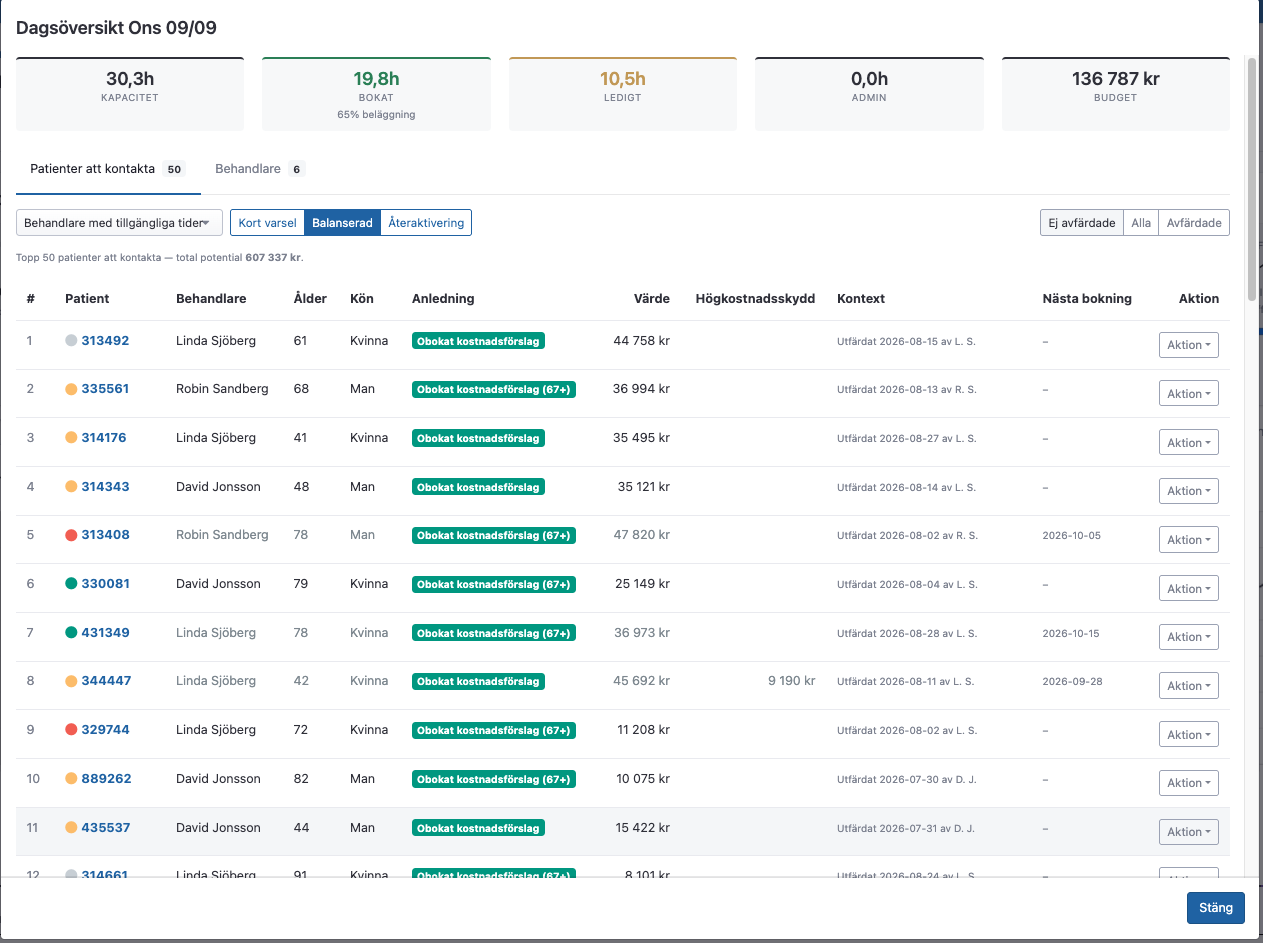The width and height of the screenshot is (1263, 943).
Task: Open patient link 330081
Action: [105, 584]
